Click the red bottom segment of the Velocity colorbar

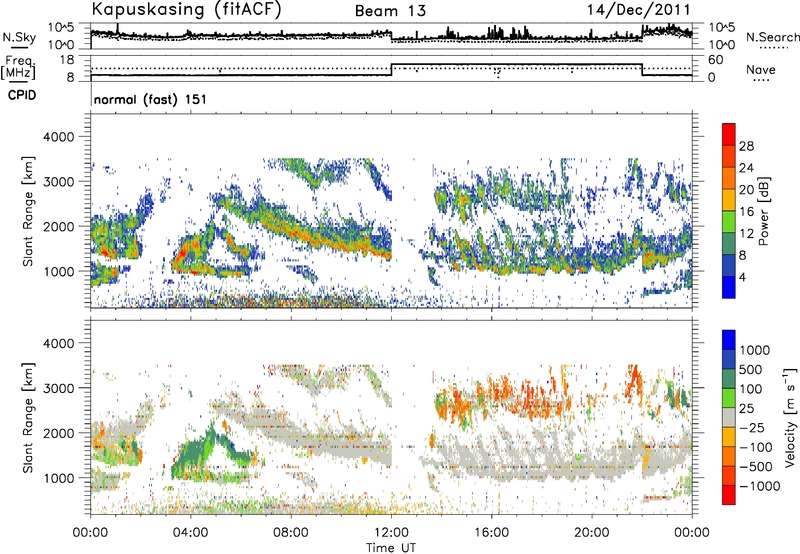[x=729, y=495]
